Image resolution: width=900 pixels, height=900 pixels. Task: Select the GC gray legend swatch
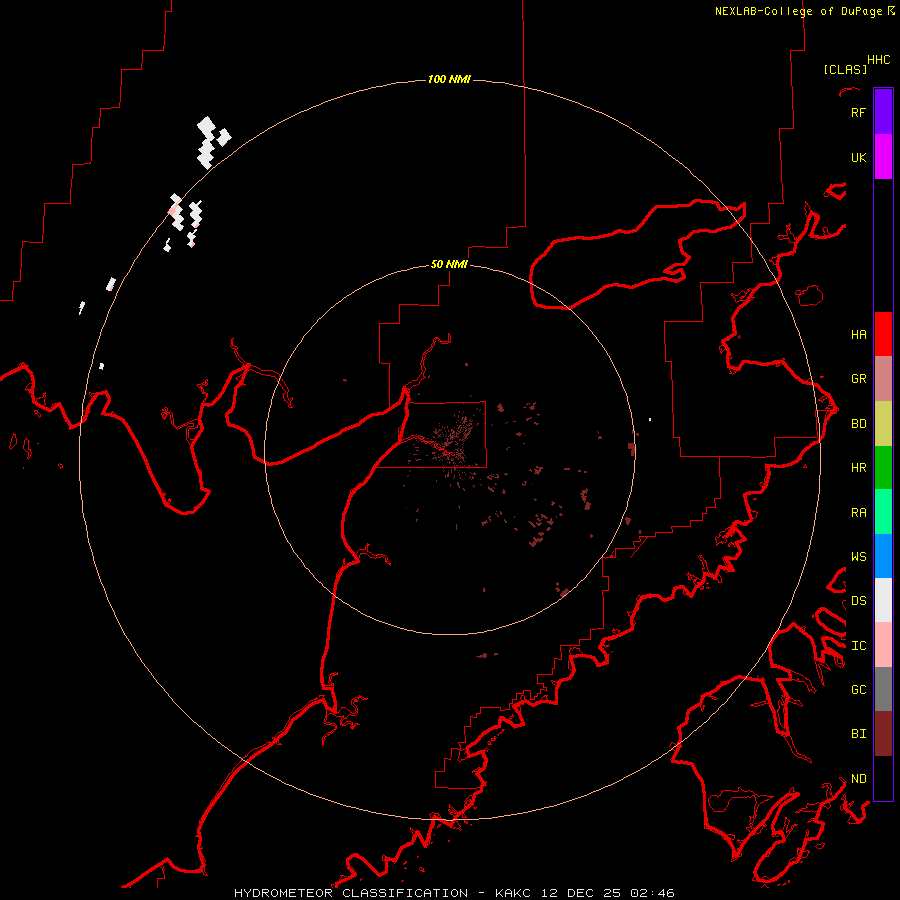pos(883,689)
